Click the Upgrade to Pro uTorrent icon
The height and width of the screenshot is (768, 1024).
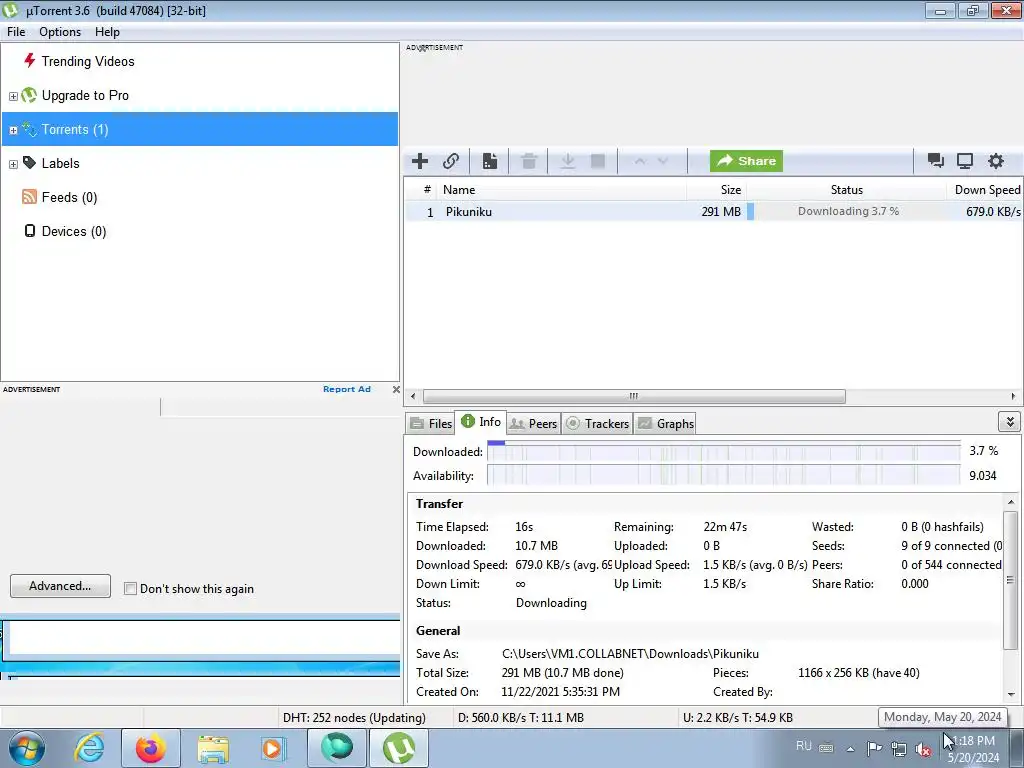(x=29, y=95)
